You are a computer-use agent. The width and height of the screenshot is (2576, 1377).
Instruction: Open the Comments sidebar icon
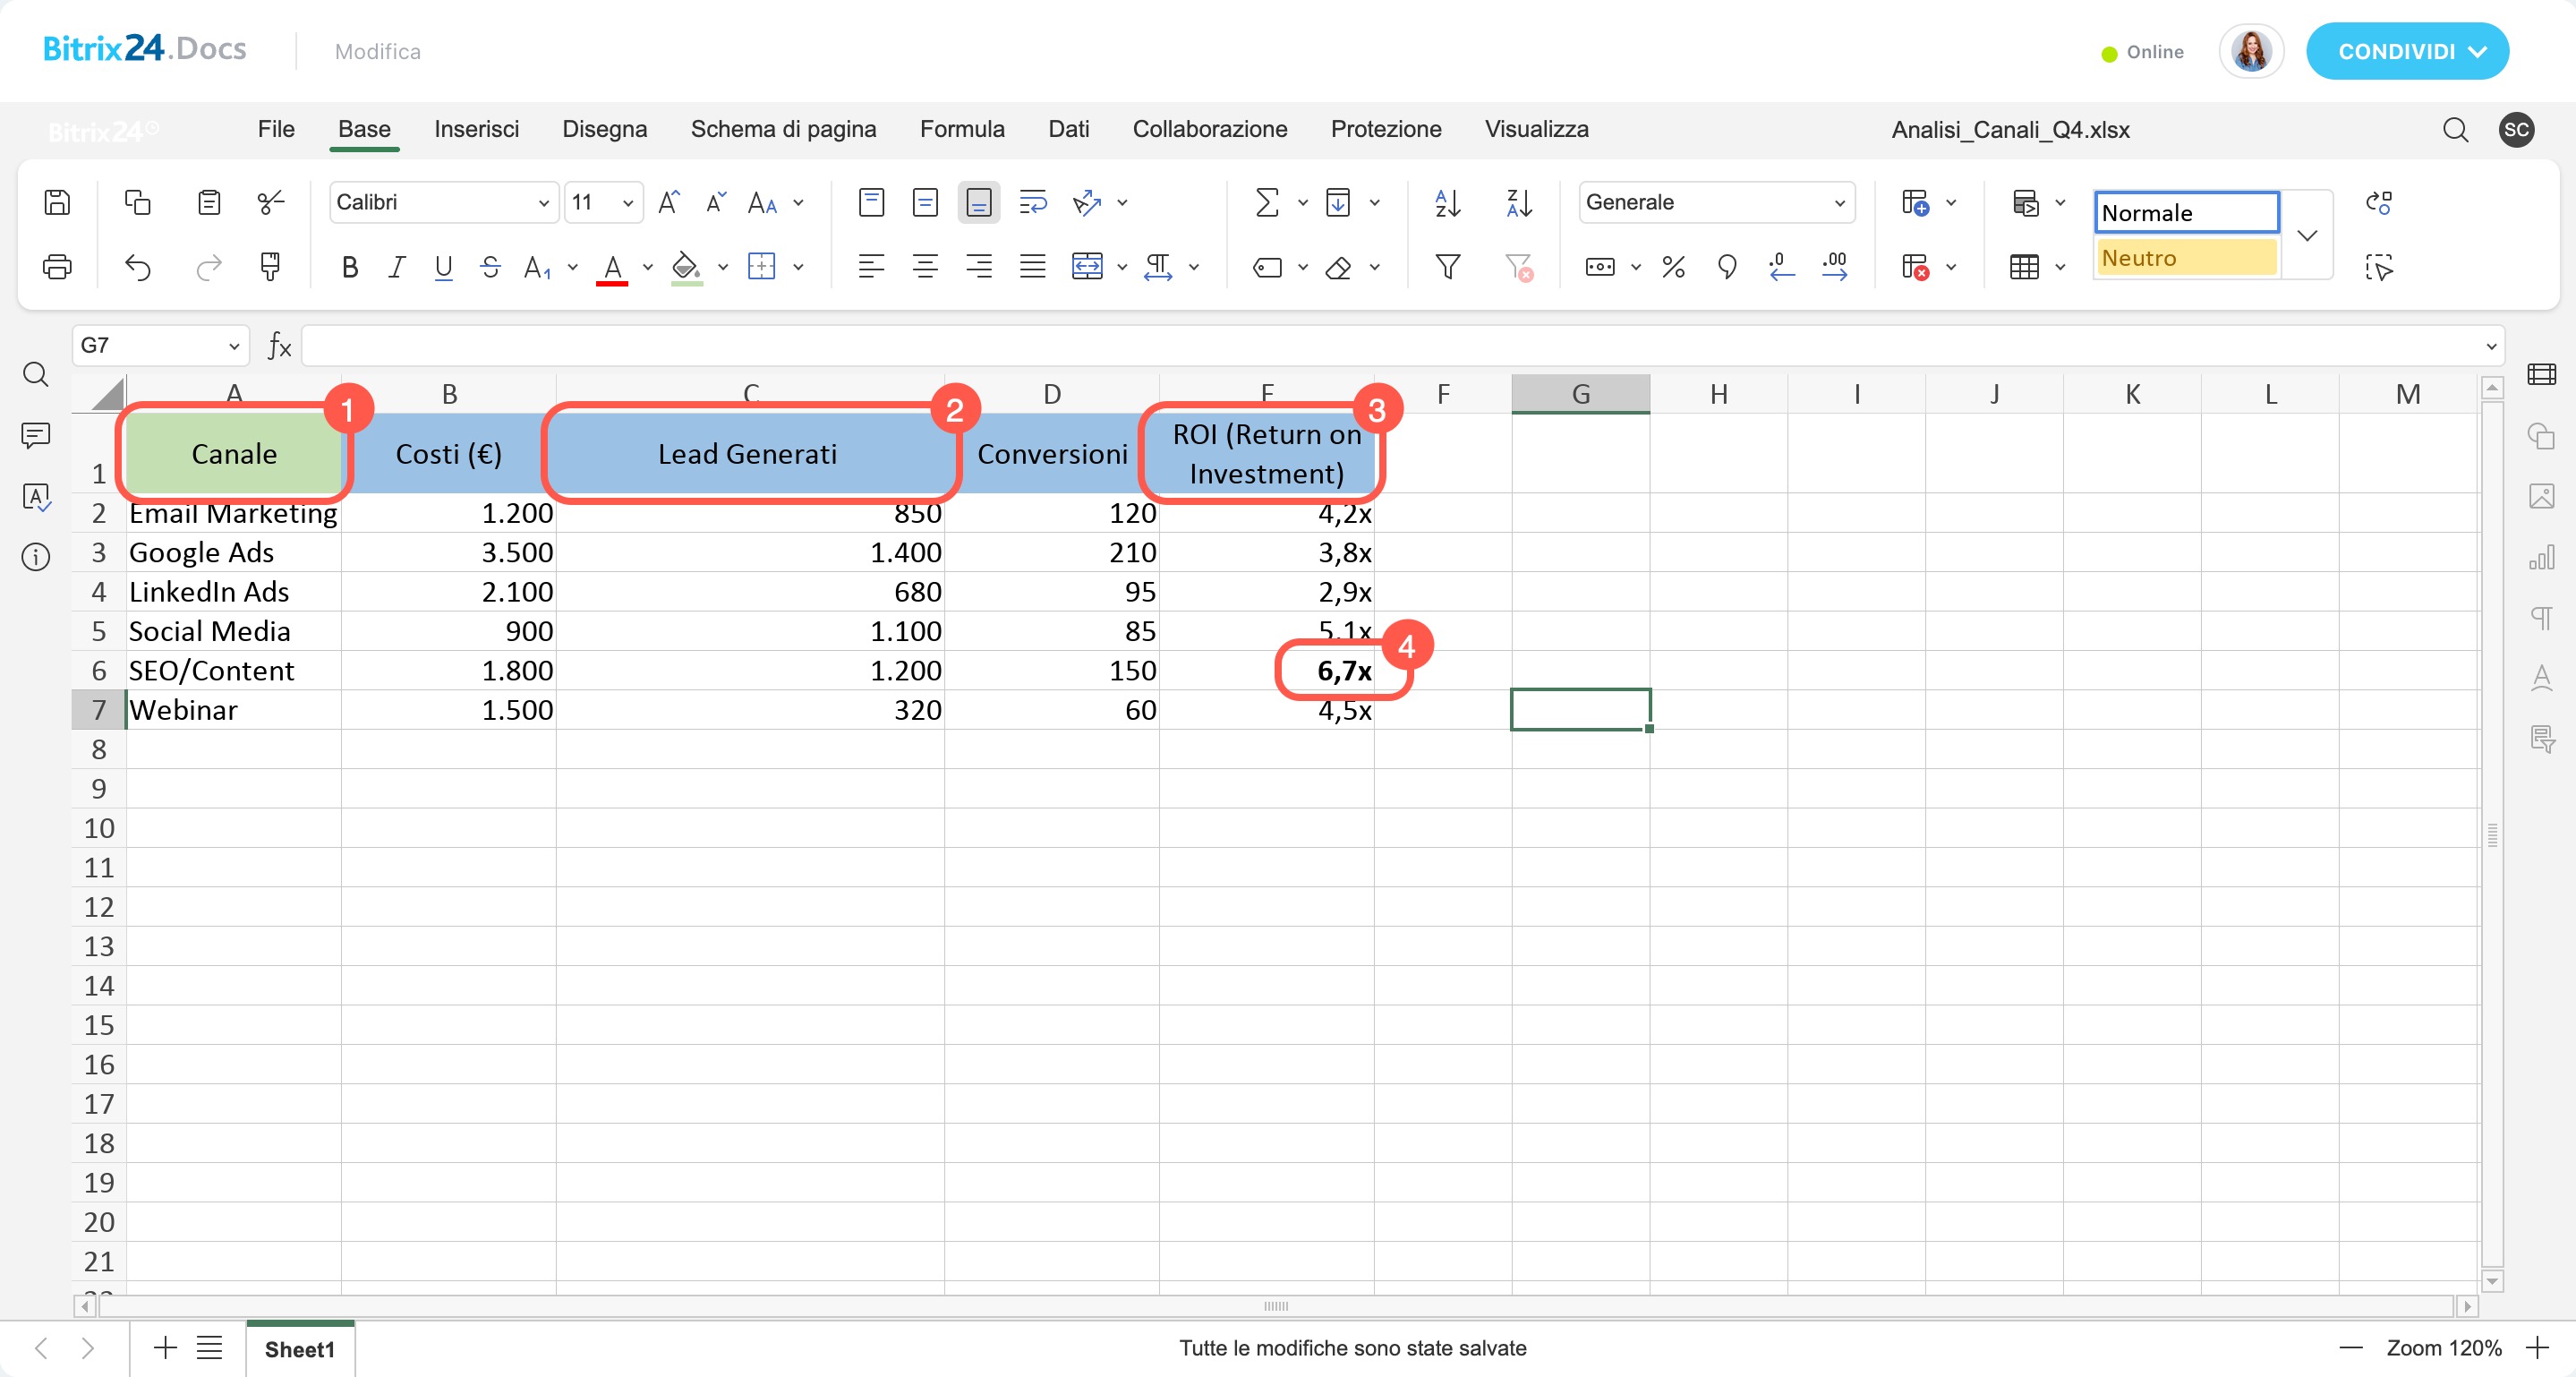[x=36, y=436]
